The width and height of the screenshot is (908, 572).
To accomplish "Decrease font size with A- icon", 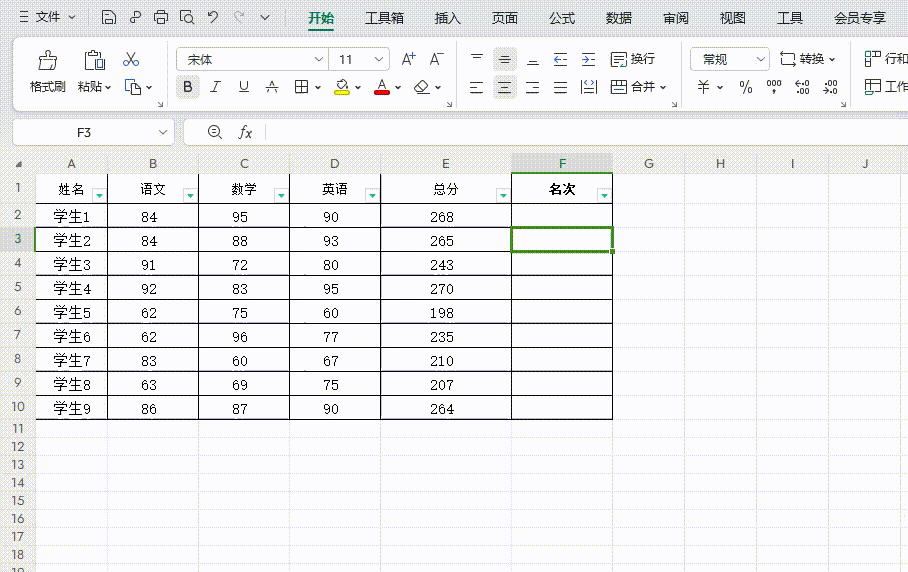I will [x=436, y=59].
